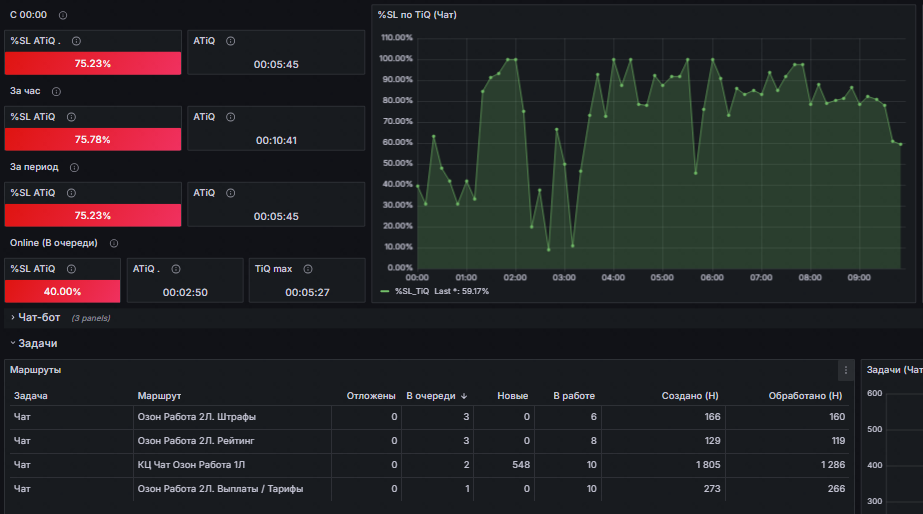The height and width of the screenshot is (514, 923).
Task: Click info icon beside За час heading
Action: [x=56, y=91]
